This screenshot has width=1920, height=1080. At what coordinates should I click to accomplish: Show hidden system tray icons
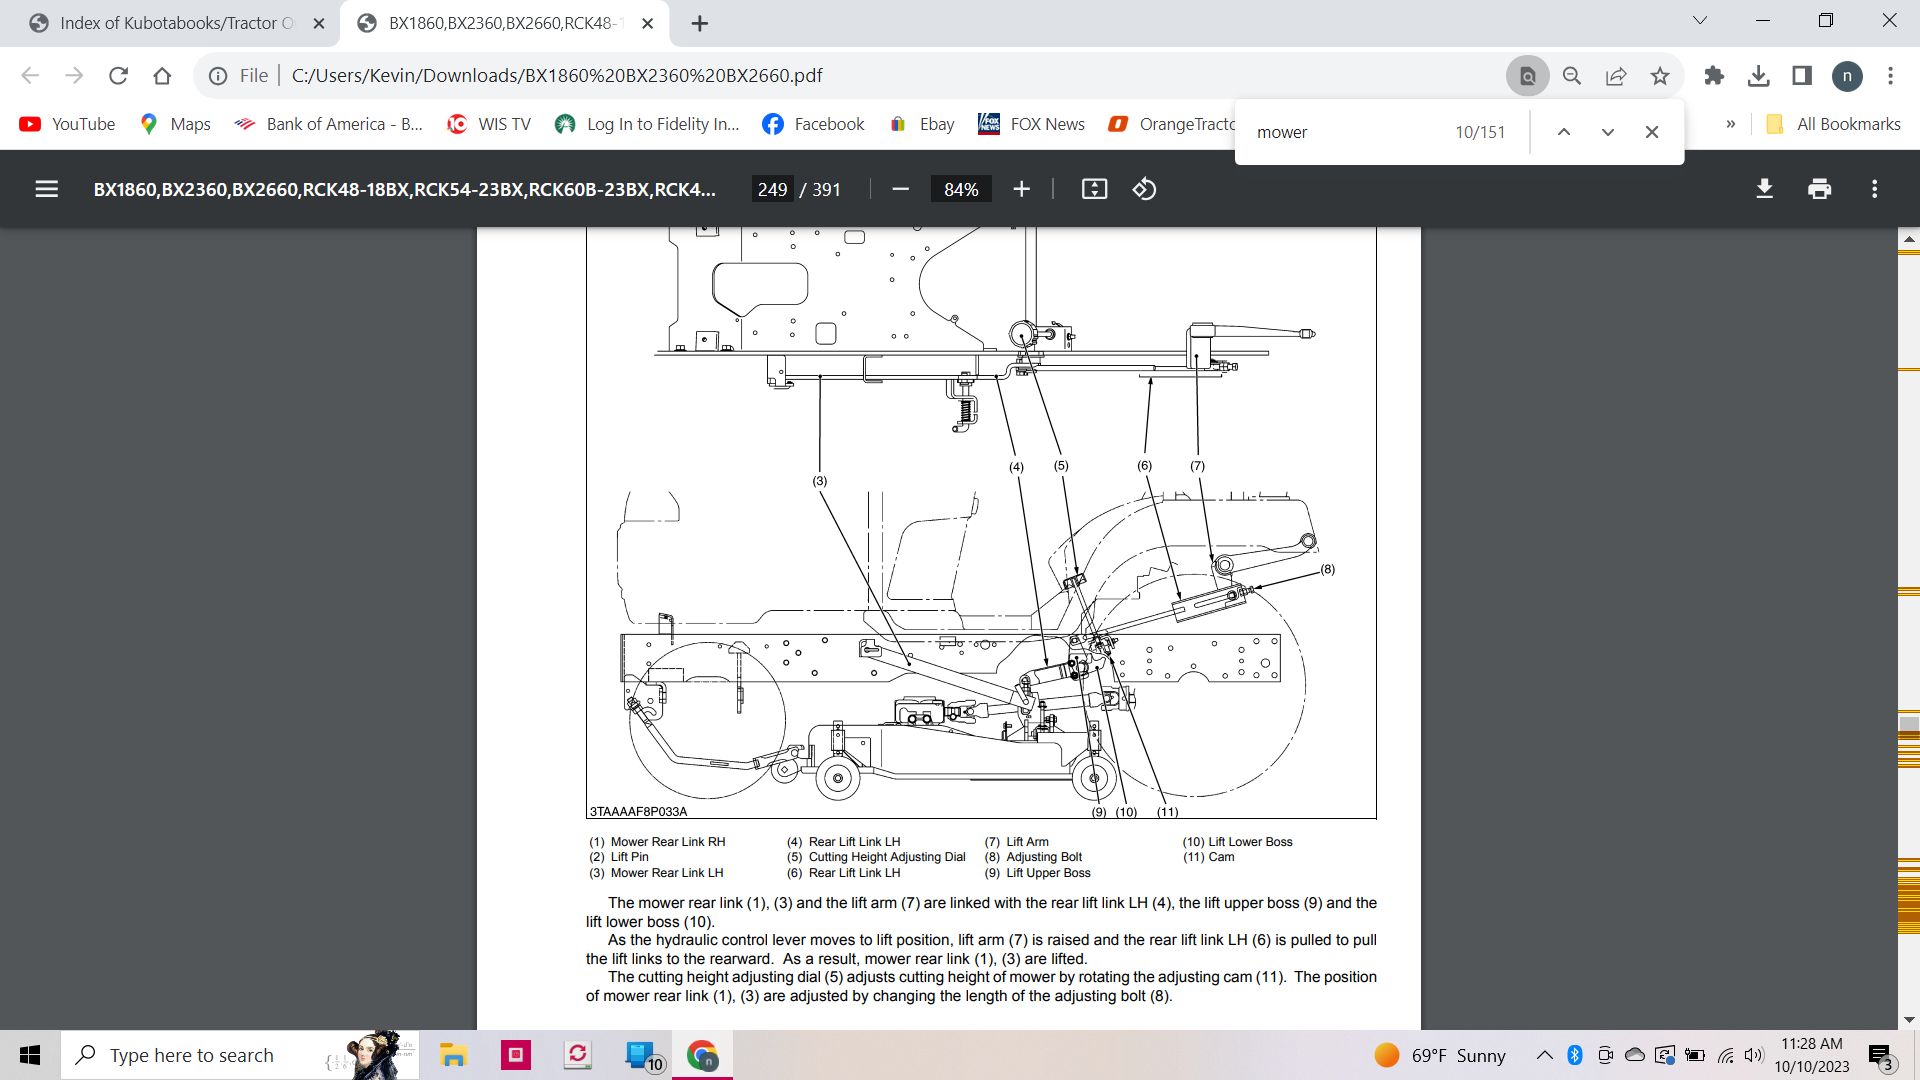1544,1055
